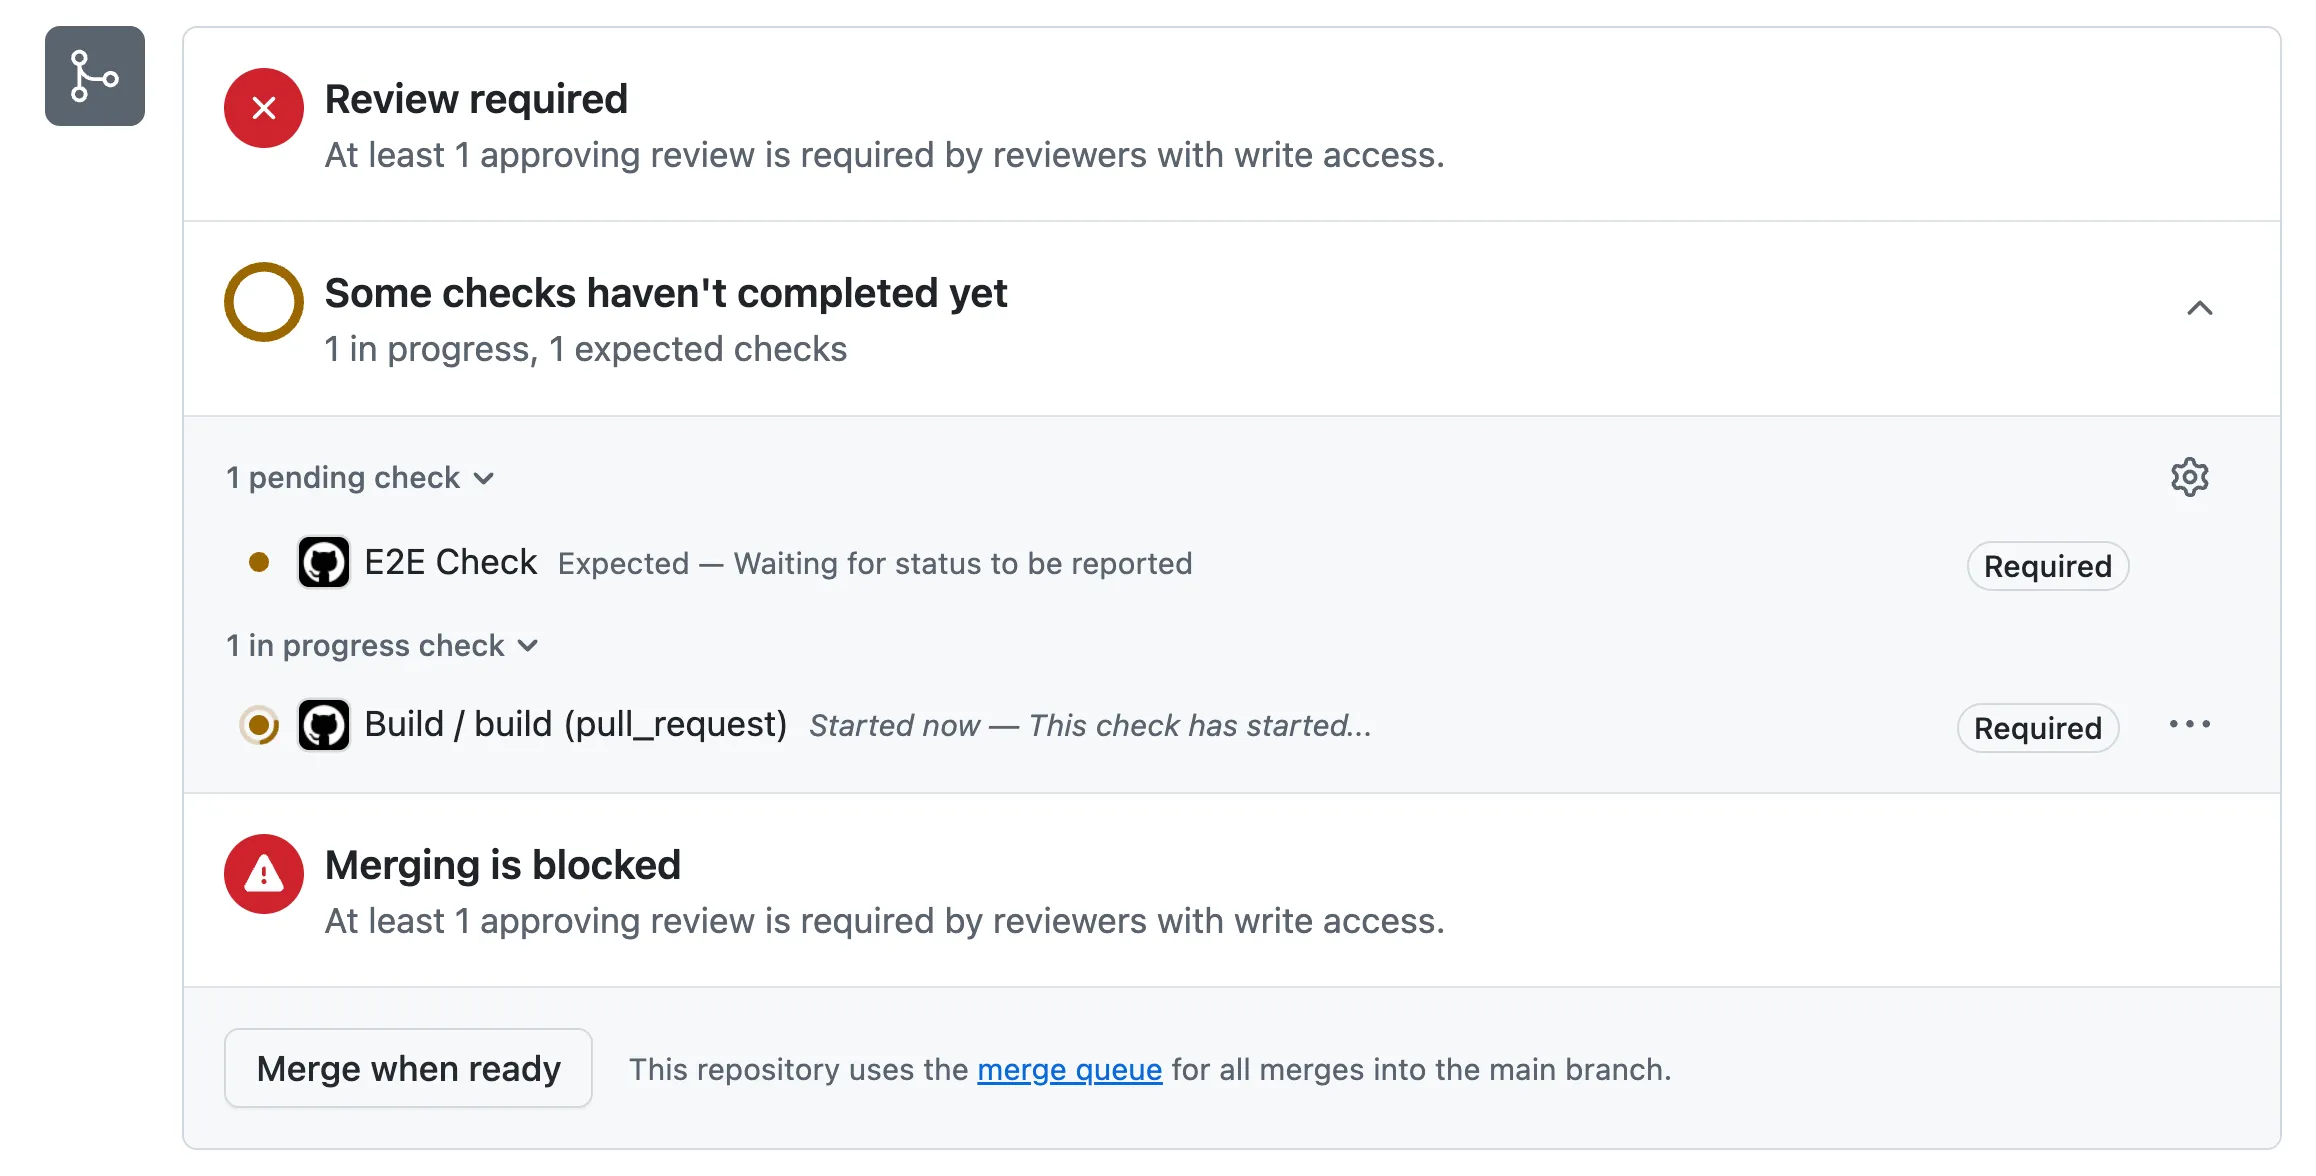
Task: Open checks settings gear icon
Action: (2189, 477)
